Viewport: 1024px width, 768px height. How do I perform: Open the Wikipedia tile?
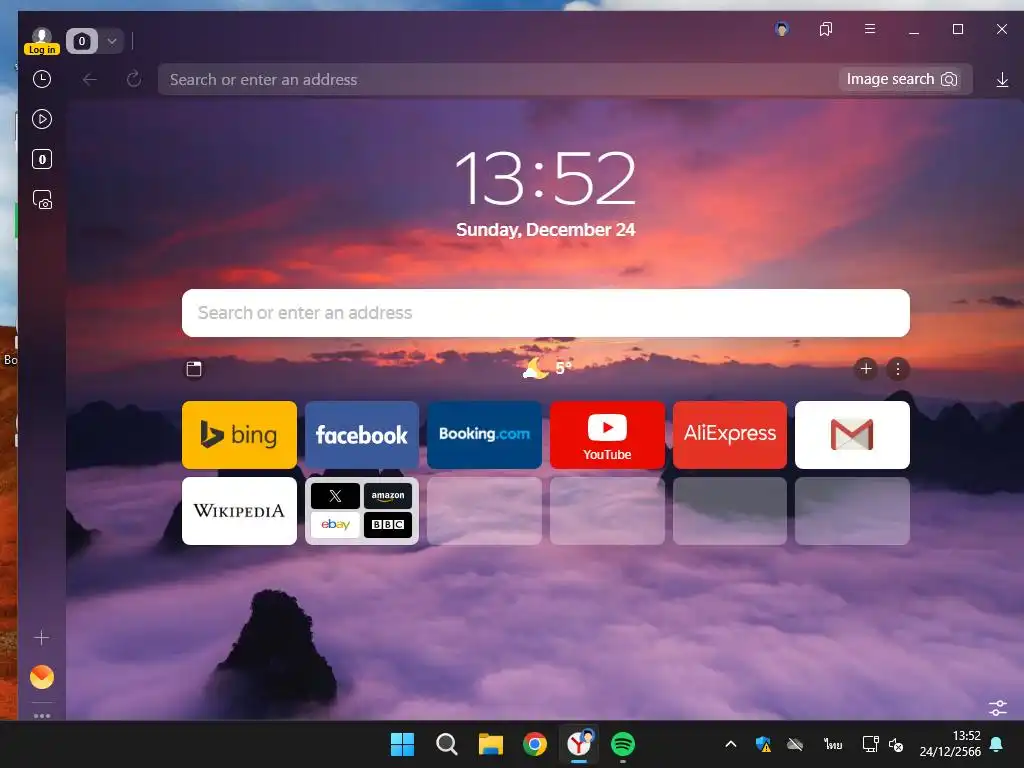239,511
